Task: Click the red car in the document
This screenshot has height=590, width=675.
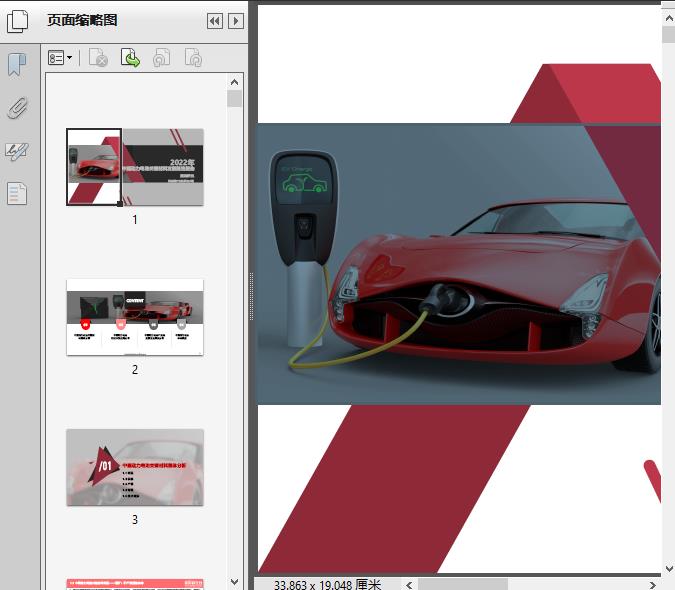Action: (x=495, y=284)
